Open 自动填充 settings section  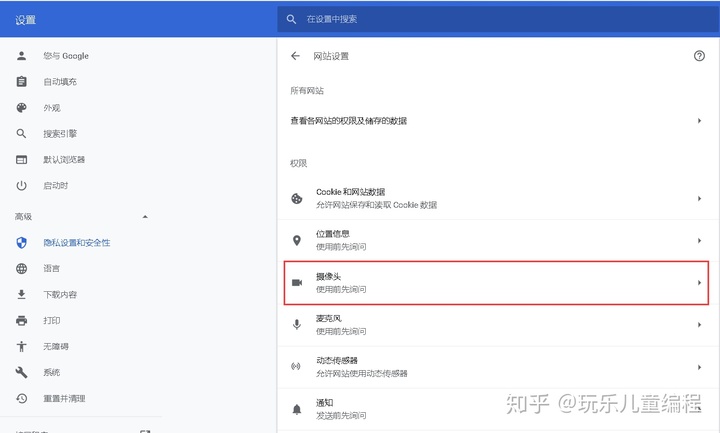pyautogui.click(x=60, y=82)
